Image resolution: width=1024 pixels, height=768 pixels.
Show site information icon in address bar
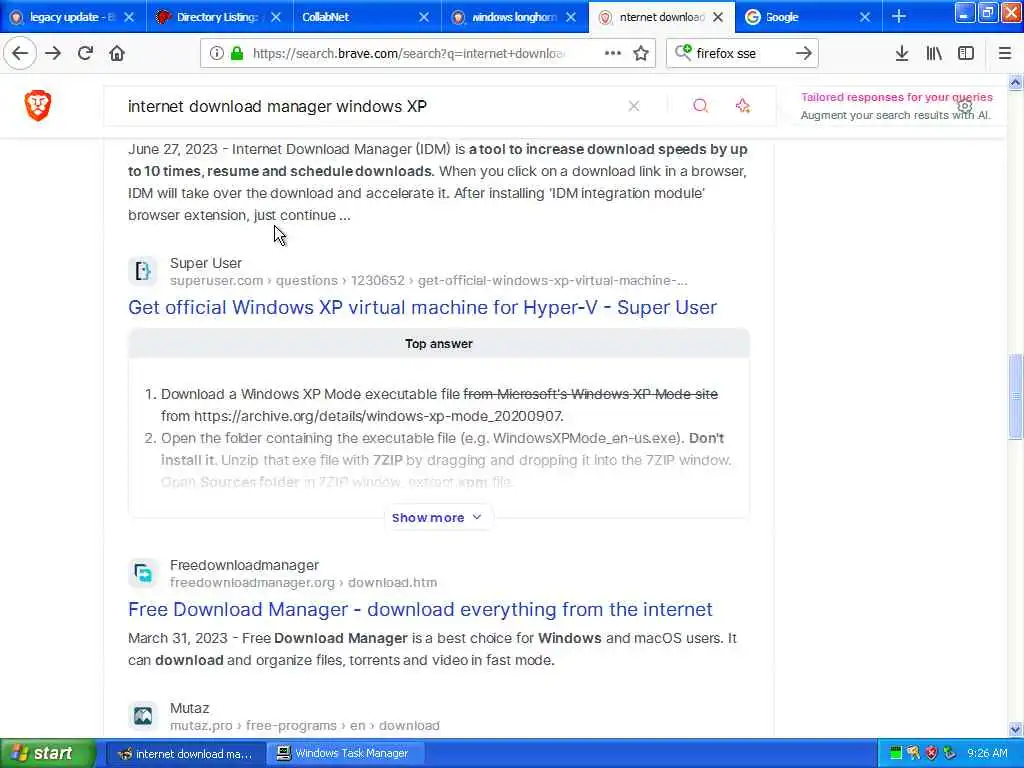click(216, 54)
